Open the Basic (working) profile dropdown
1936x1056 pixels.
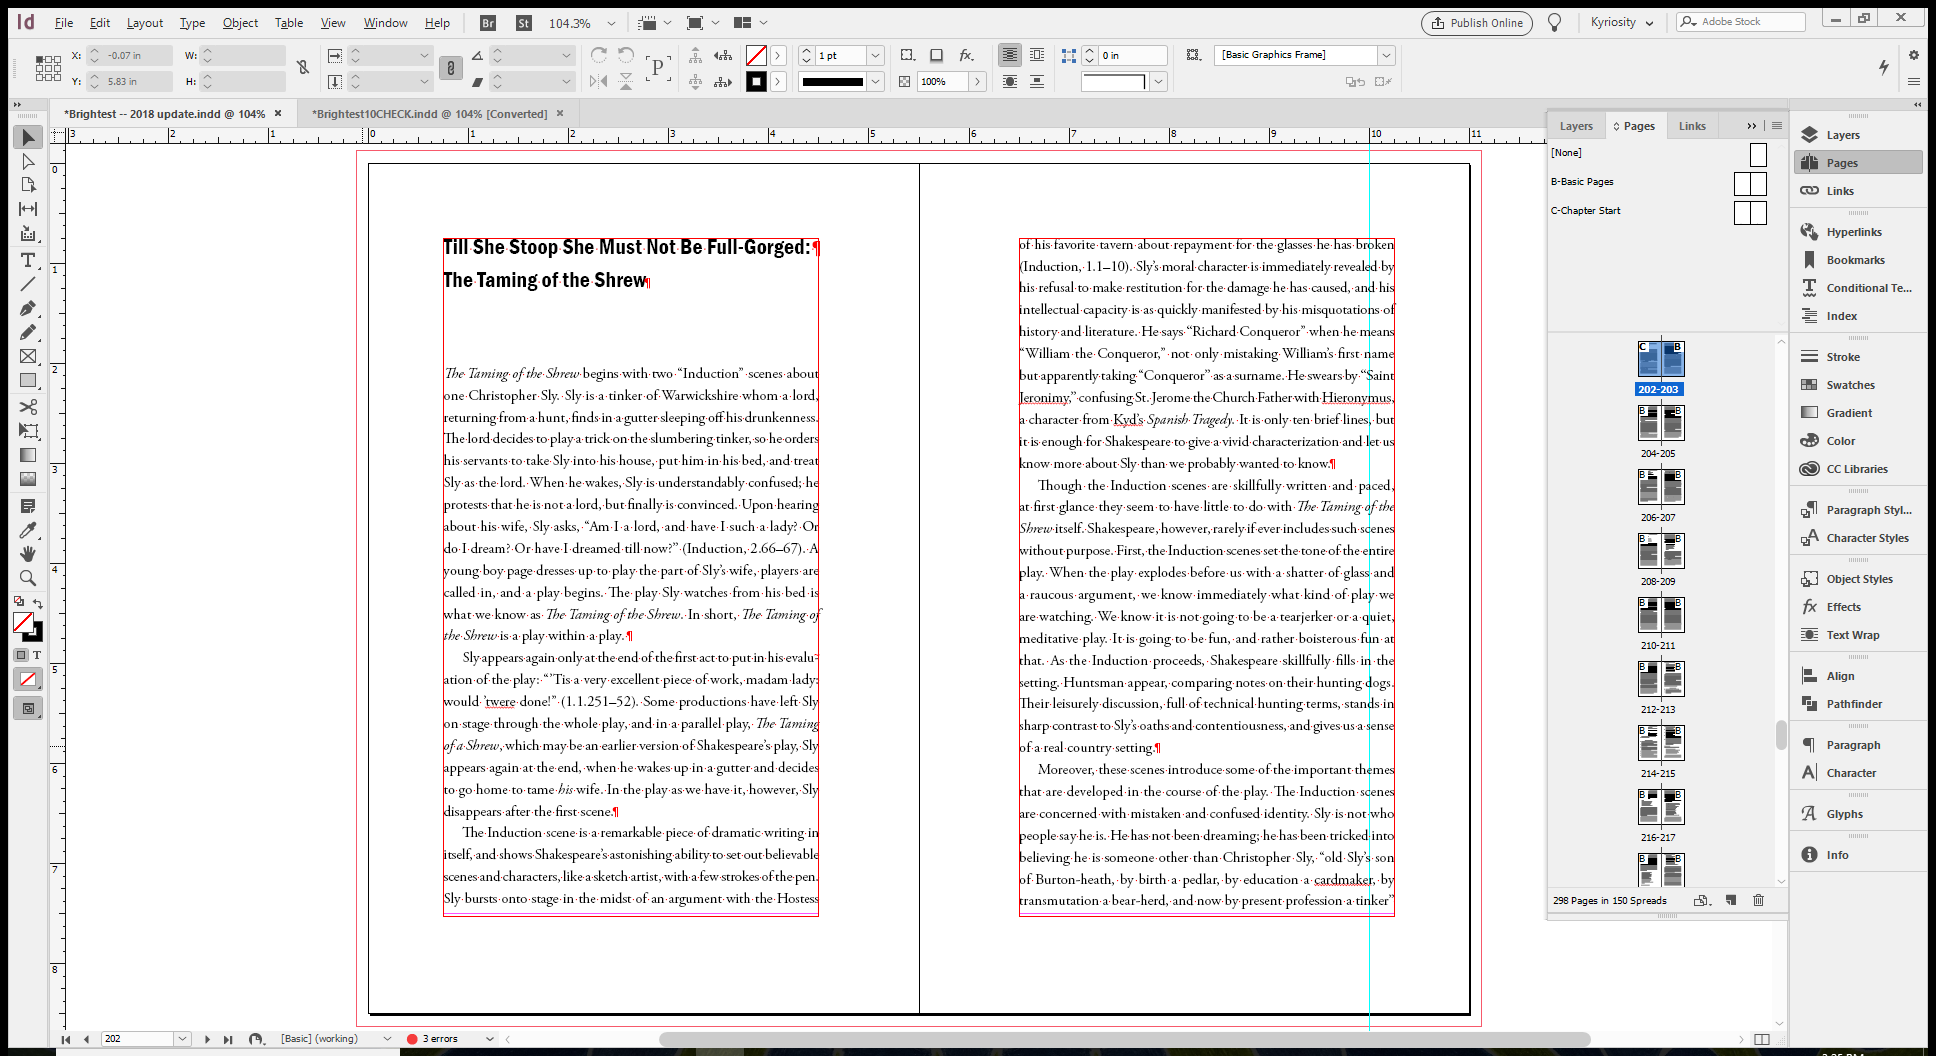pyautogui.click(x=387, y=1039)
